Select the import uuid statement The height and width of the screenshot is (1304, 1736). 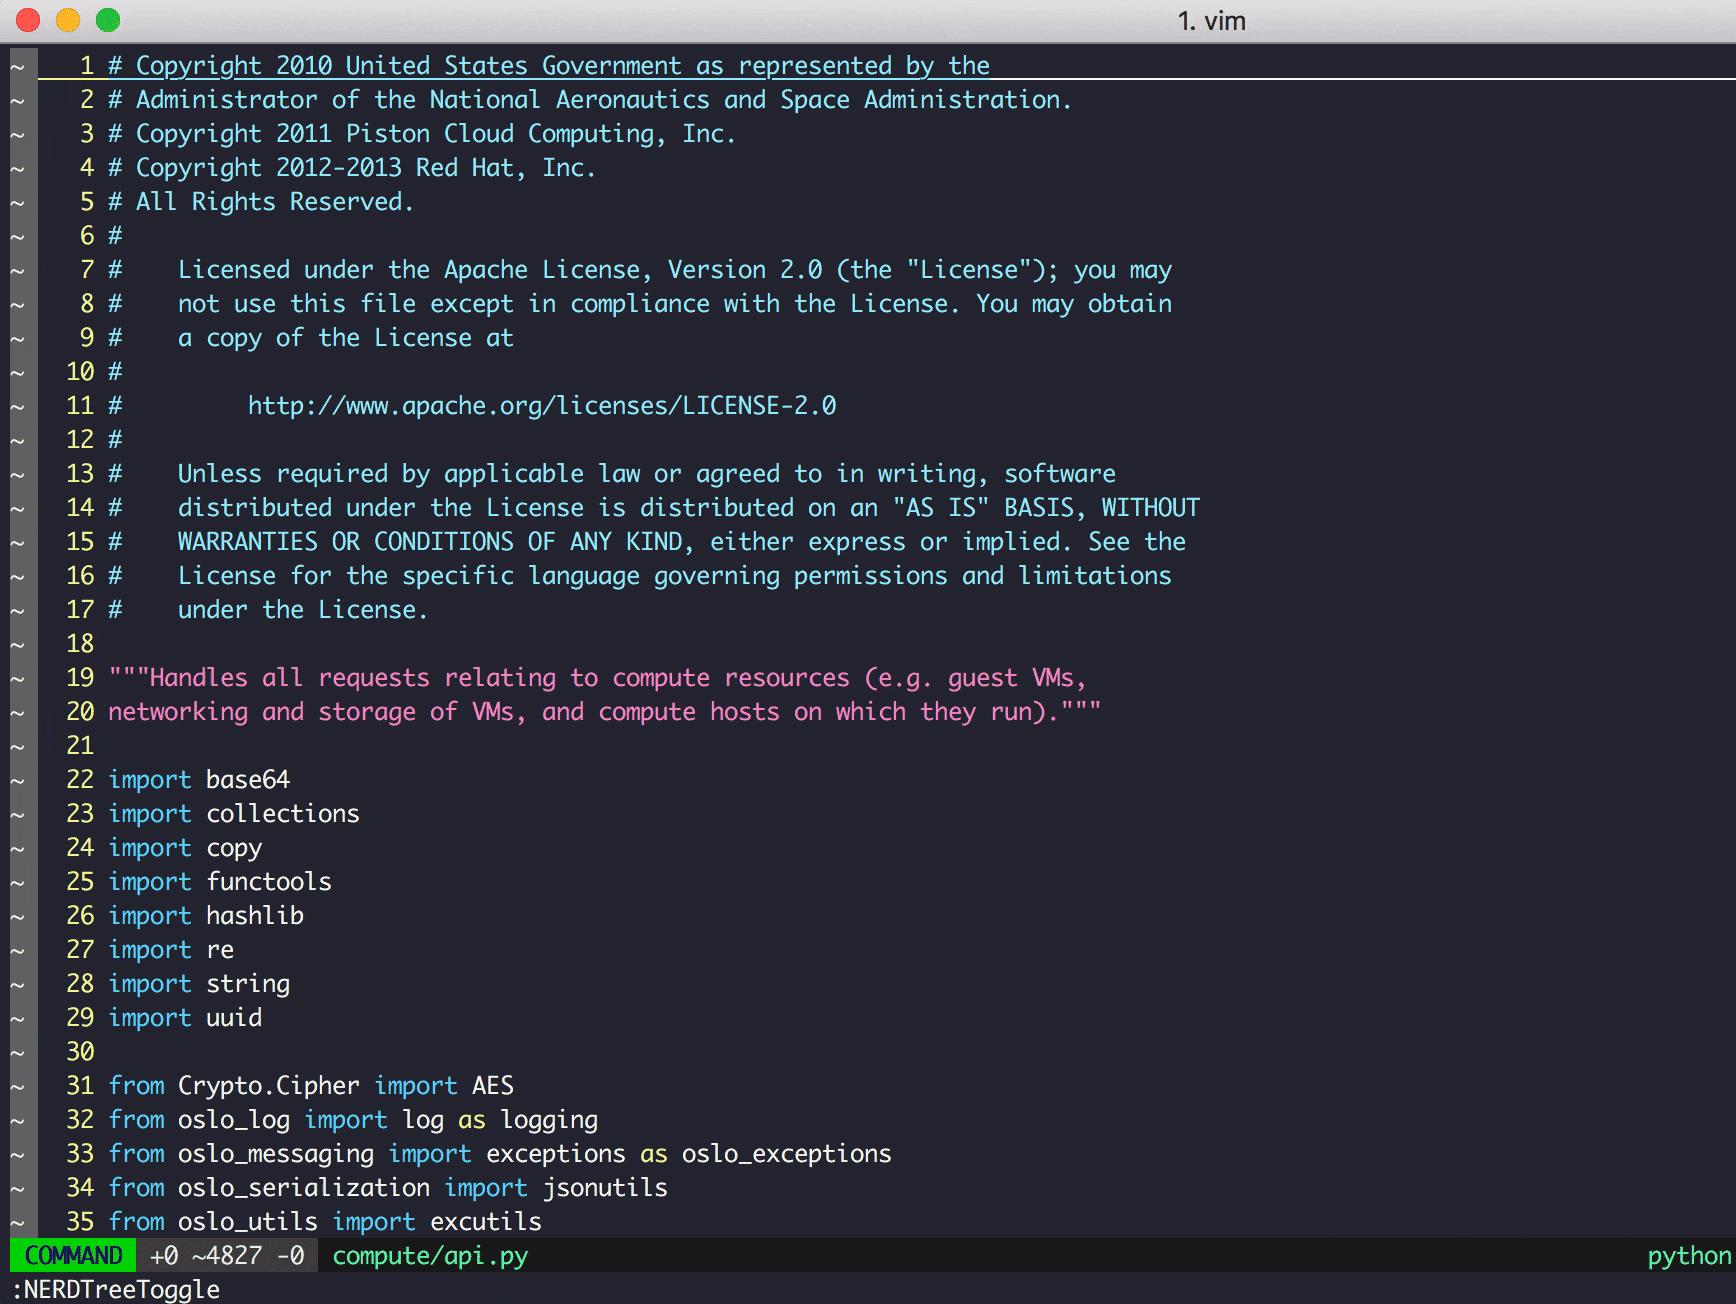coord(184,1017)
